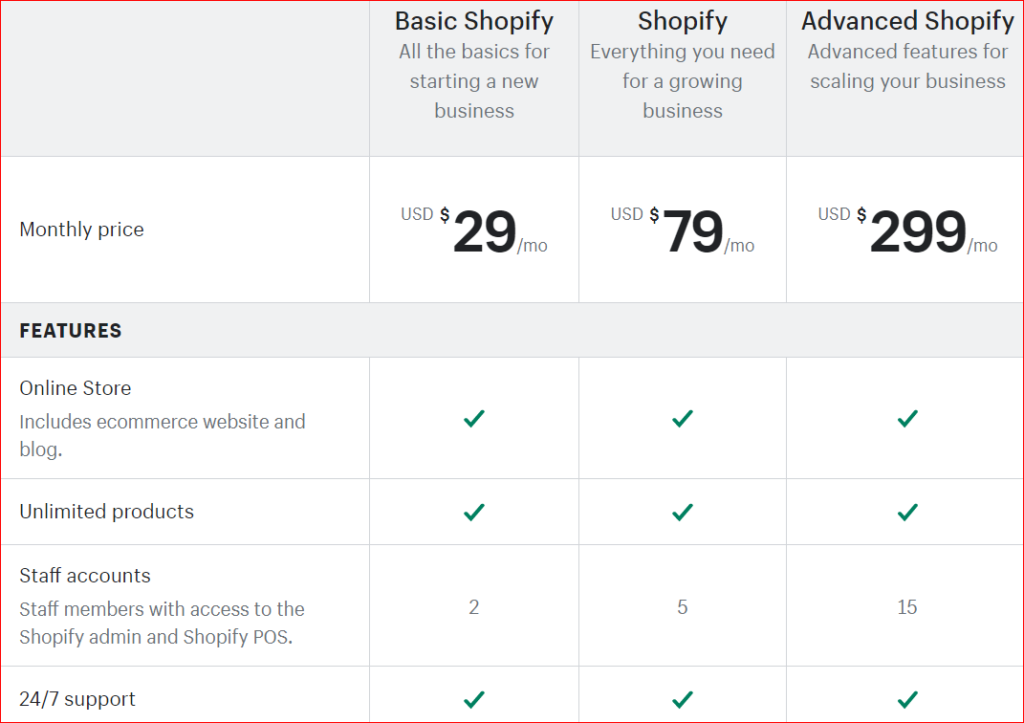The height and width of the screenshot is (723, 1024).
Task: Click staff accounts value 15
Action: [907, 607]
